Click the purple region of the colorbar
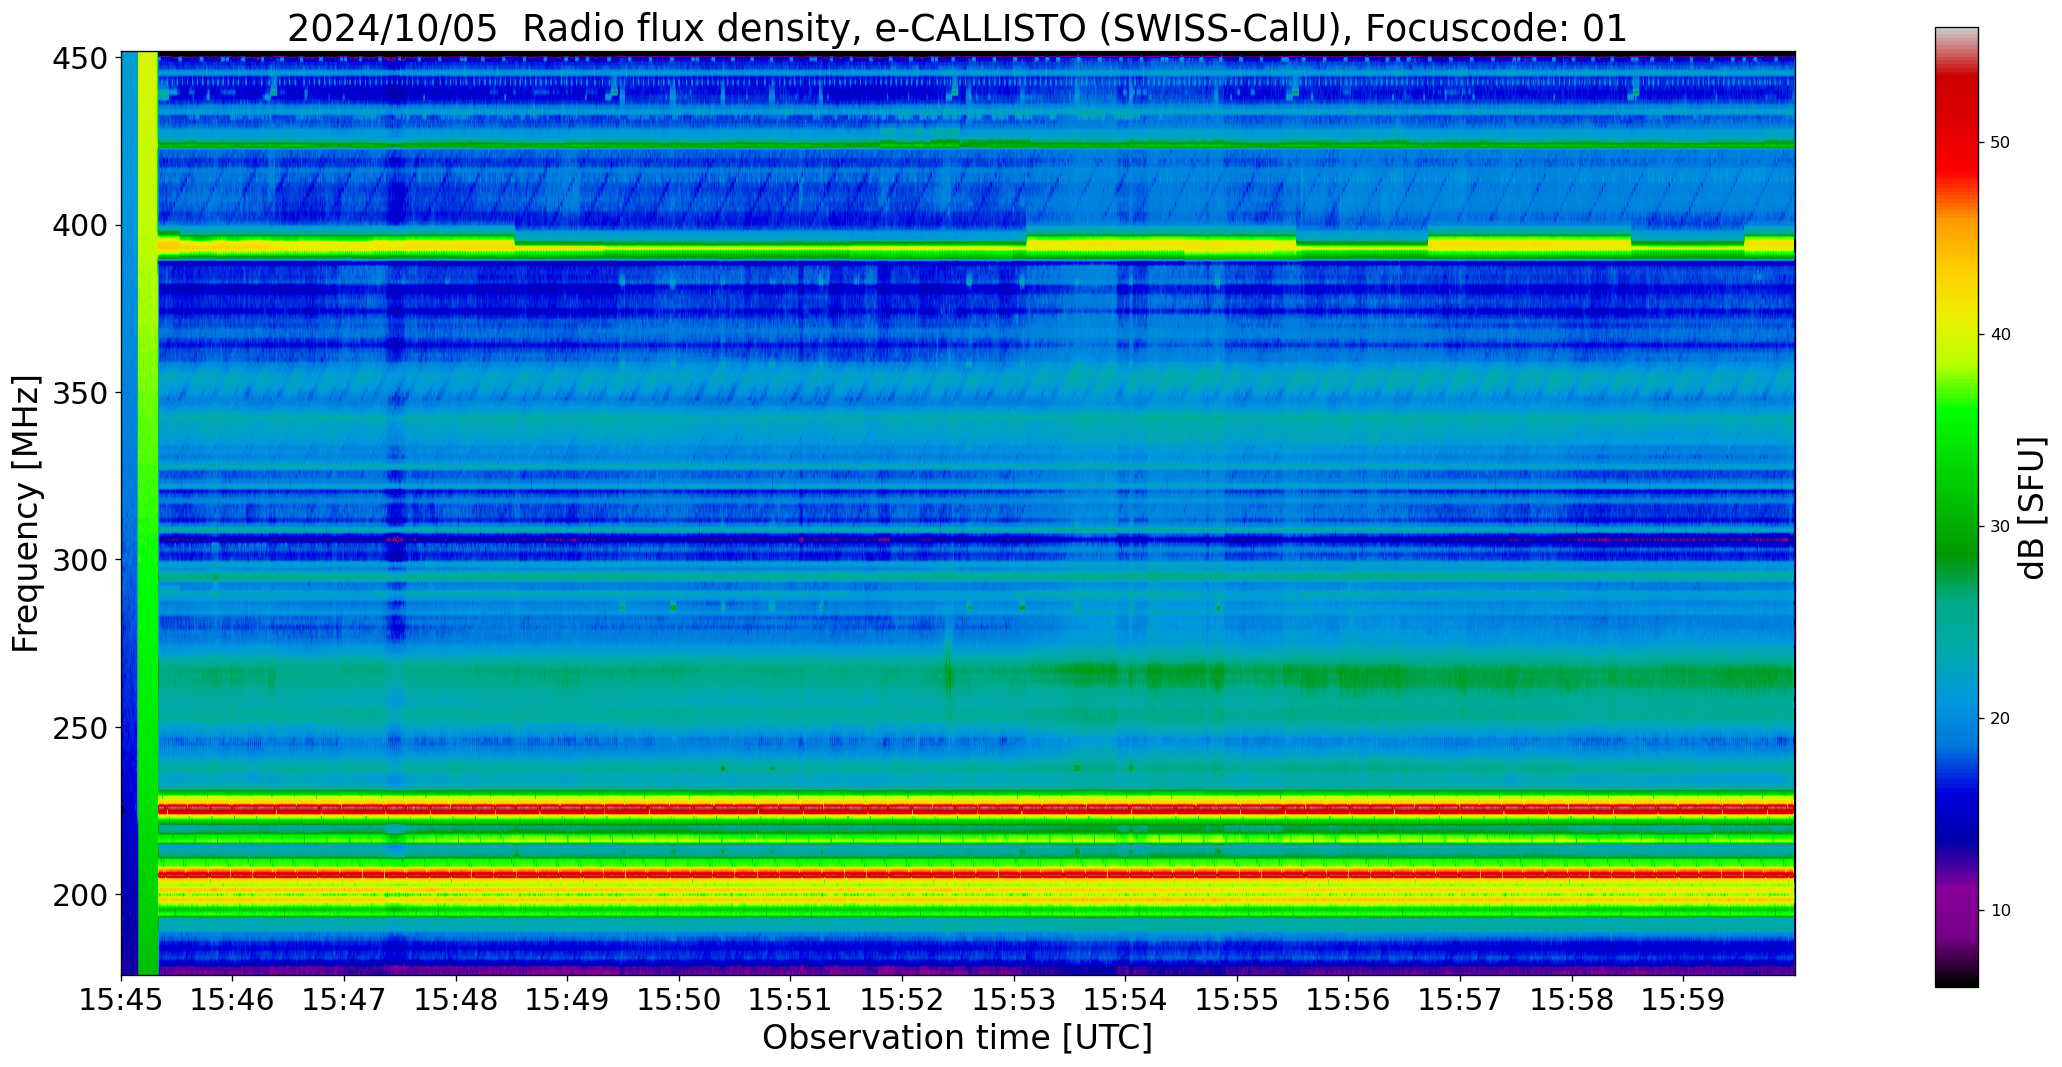The height and width of the screenshot is (1067, 2062). tap(1956, 910)
